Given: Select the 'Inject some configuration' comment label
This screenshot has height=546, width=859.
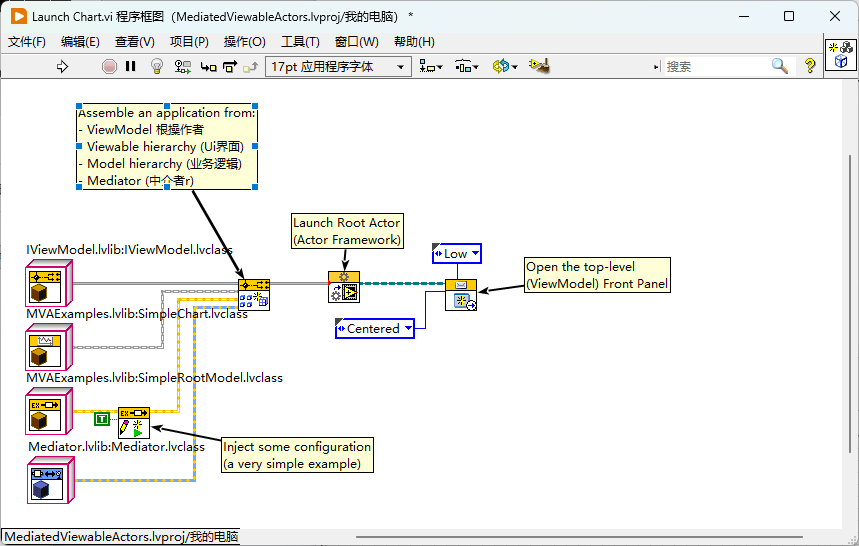Looking at the screenshot, I should pos(297,455).
